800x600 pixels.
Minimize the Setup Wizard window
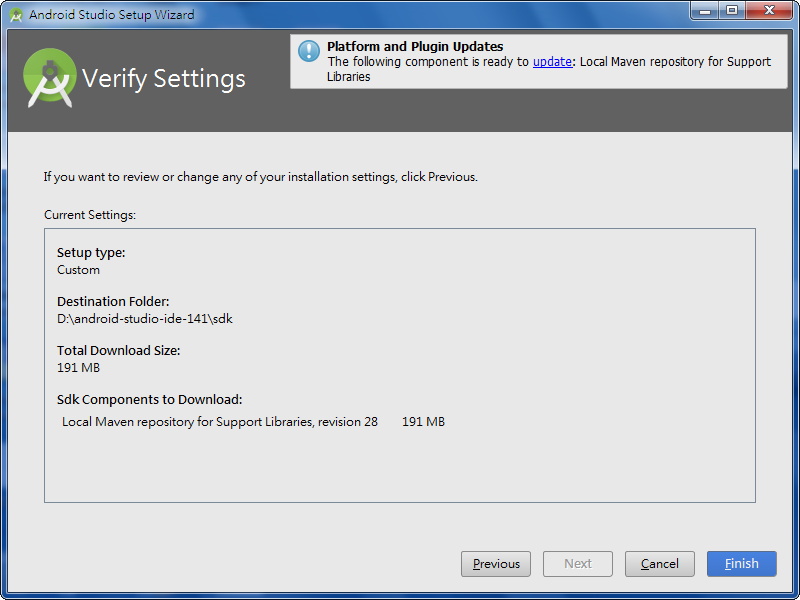coord(705,11)
